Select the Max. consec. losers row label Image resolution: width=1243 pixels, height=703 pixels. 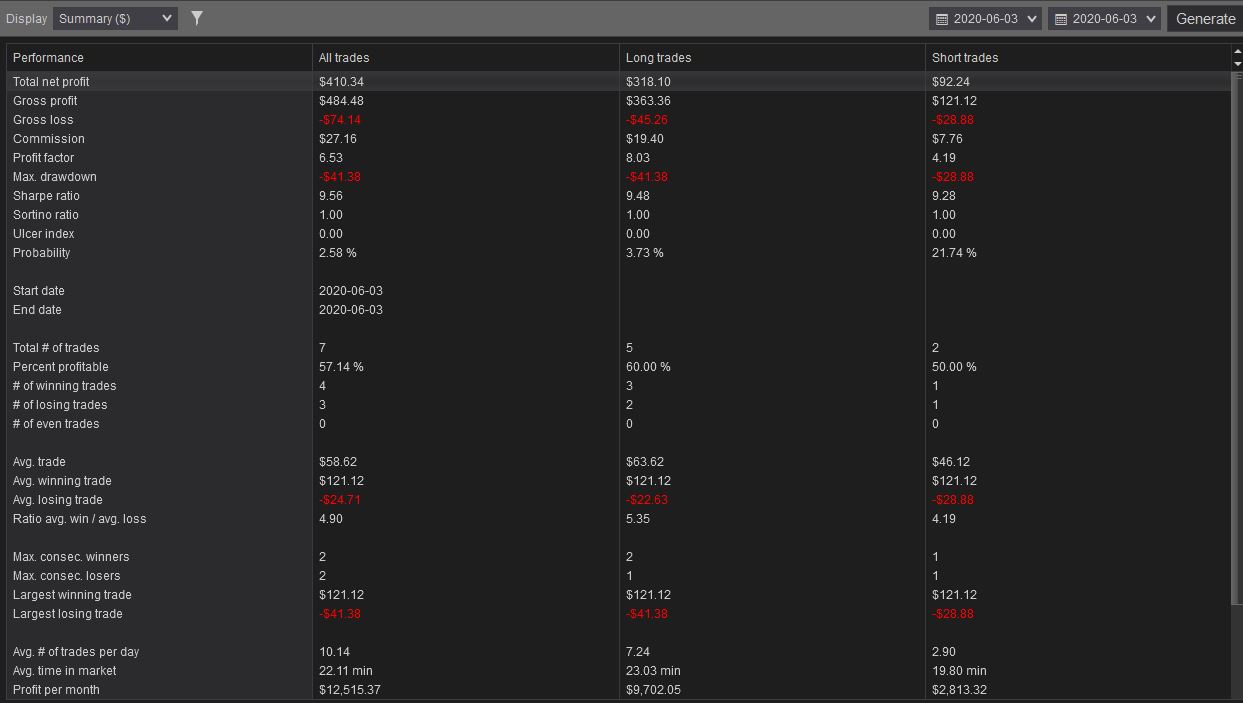(67, 576)
